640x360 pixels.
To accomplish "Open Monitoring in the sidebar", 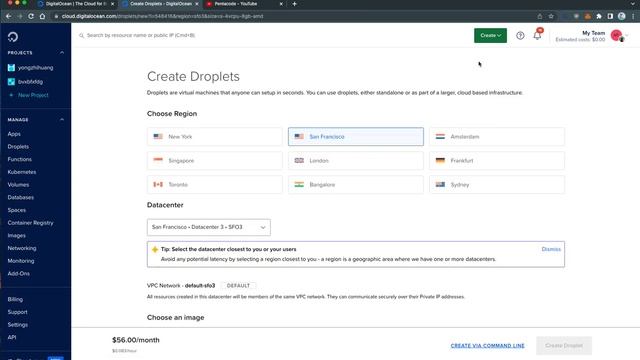I will tap(21, 261).
